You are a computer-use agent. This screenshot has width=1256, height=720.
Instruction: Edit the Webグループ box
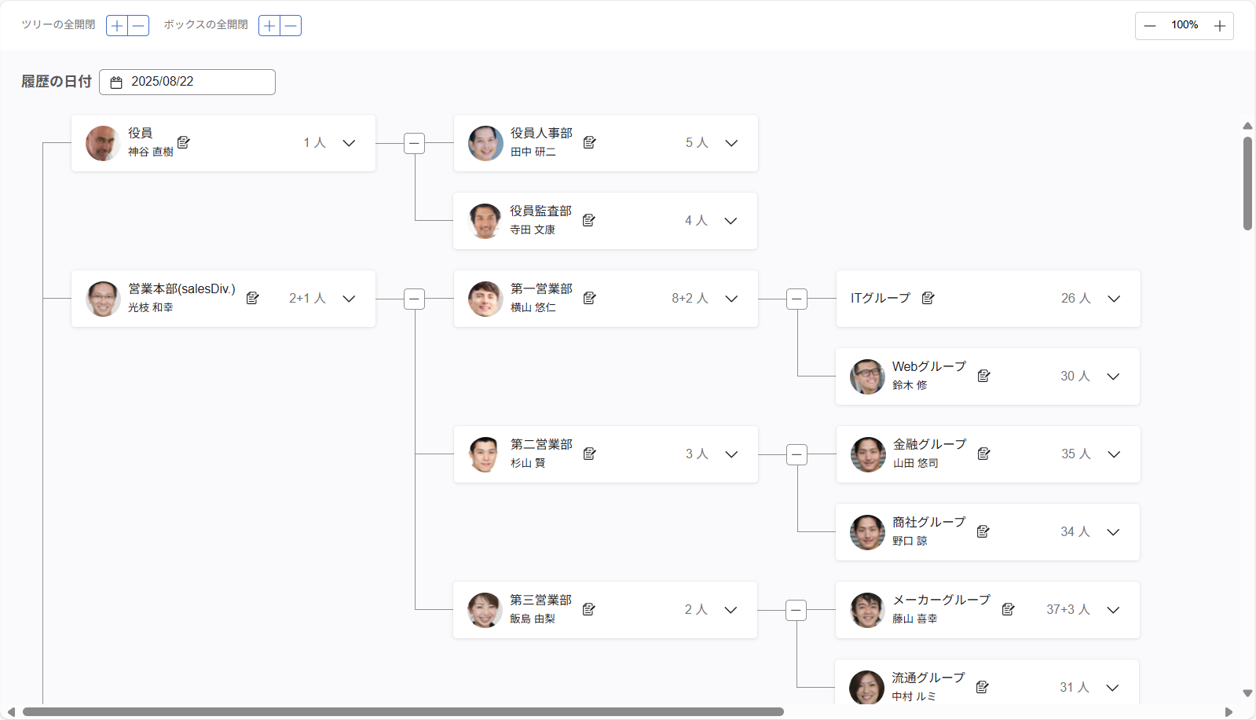(984, 376)
